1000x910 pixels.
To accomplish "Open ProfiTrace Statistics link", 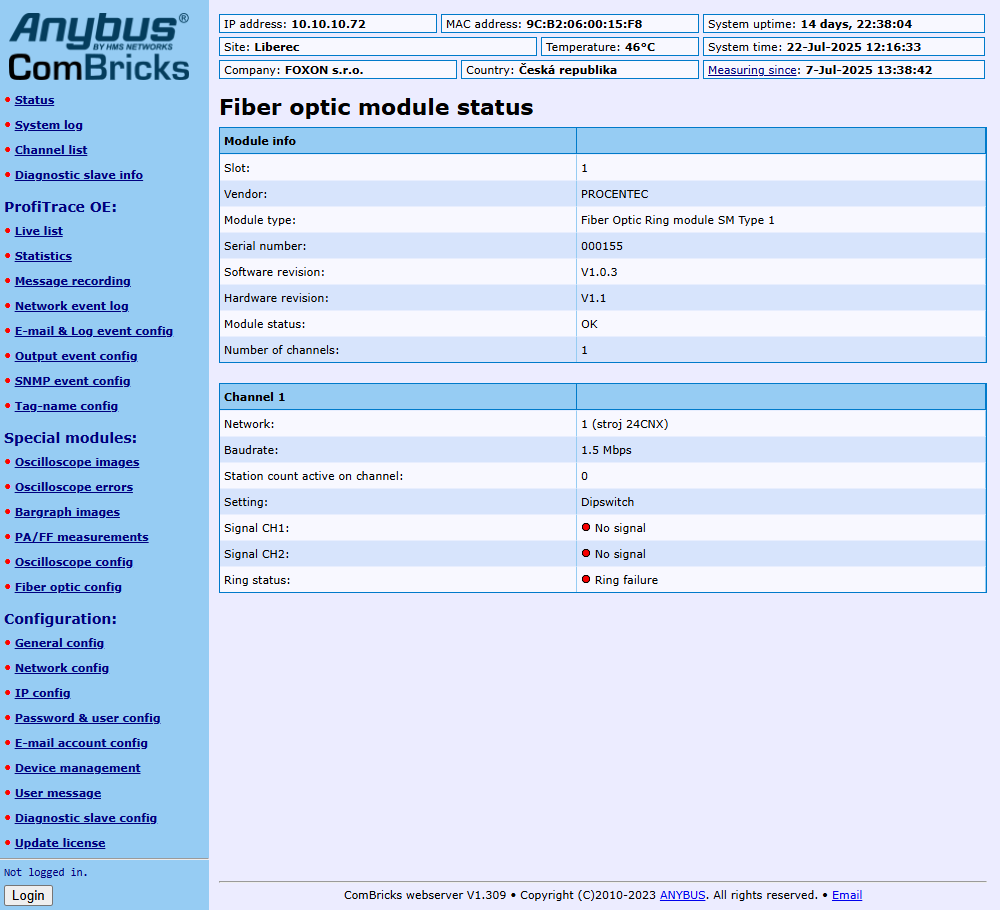I will [43, 256].
